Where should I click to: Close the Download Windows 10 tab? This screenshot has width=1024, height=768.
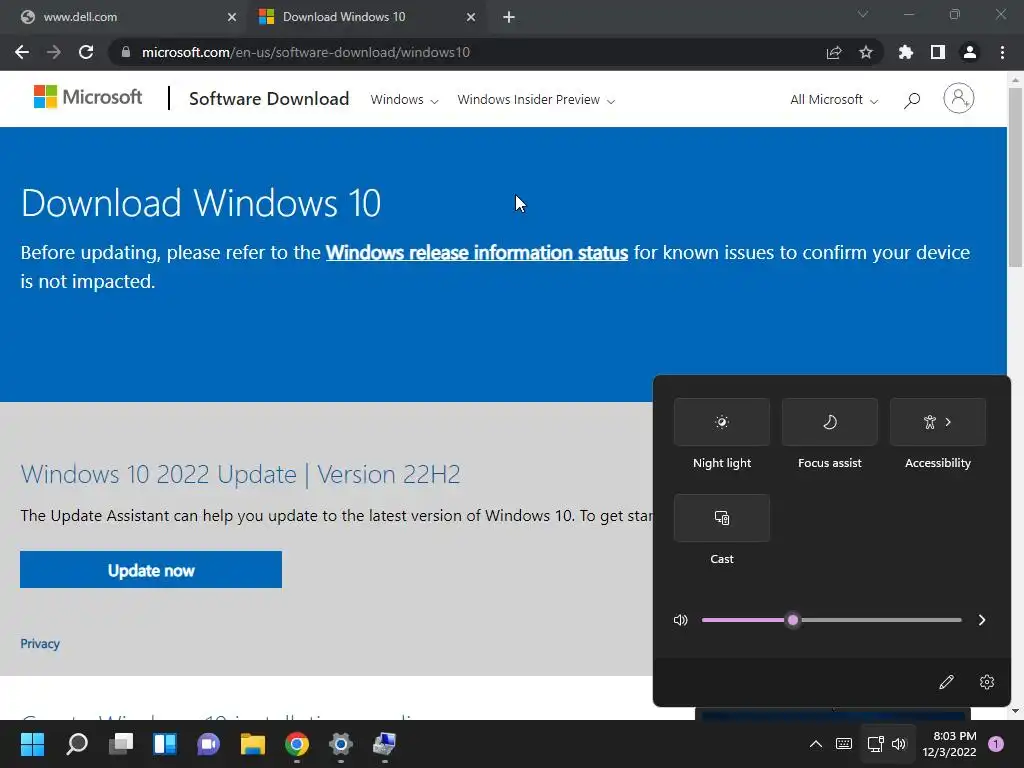tap(471, 17)
